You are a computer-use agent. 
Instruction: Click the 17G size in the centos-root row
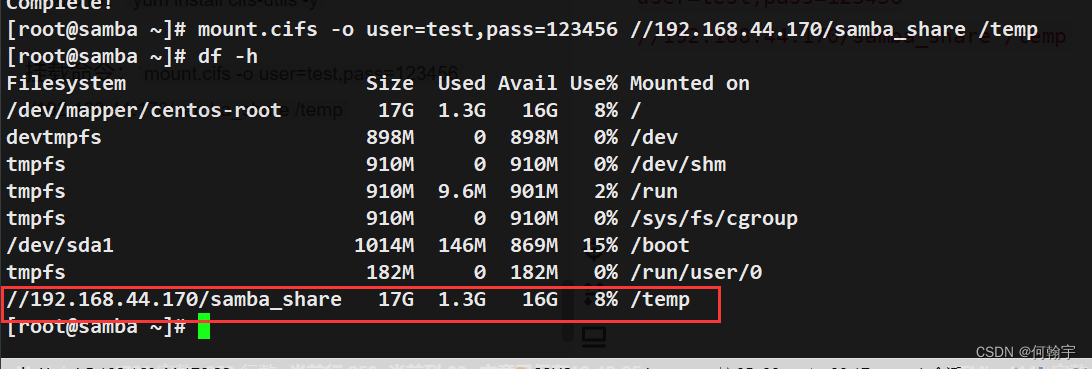[396, 110]
